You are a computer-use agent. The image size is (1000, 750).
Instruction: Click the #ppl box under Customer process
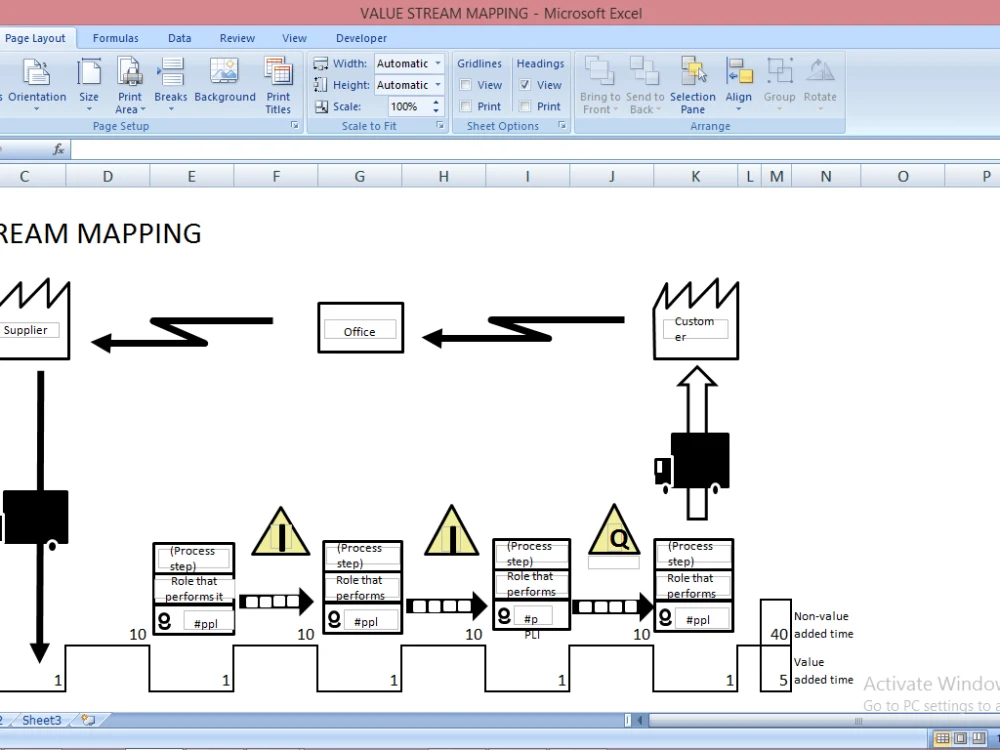click(x=698, y=619)
